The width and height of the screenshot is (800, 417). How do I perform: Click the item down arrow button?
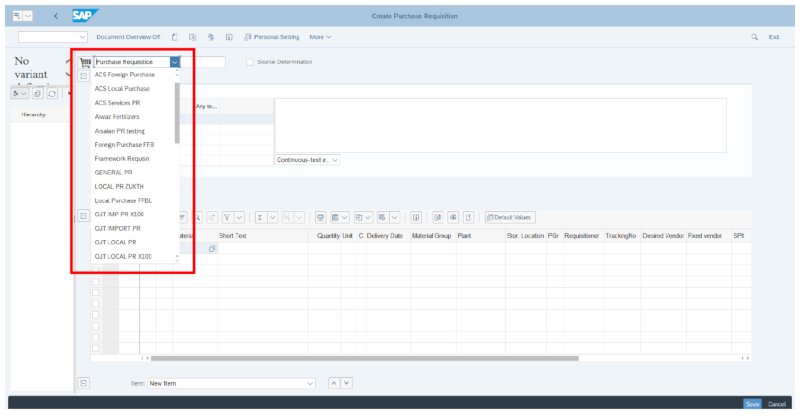(347, 383)
